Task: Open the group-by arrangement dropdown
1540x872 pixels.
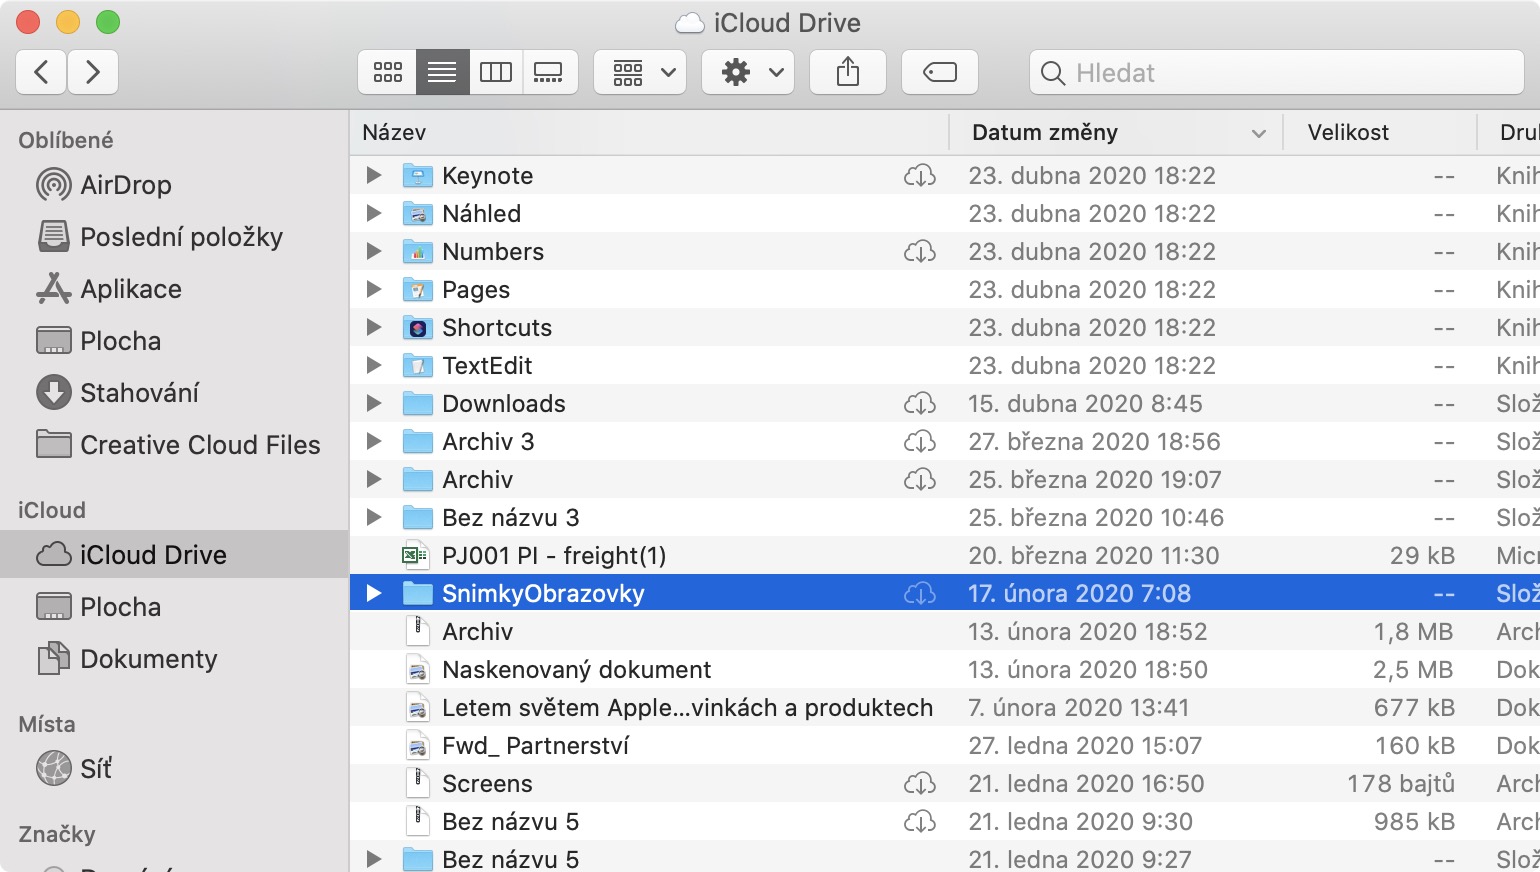Action: click(640, 72)
